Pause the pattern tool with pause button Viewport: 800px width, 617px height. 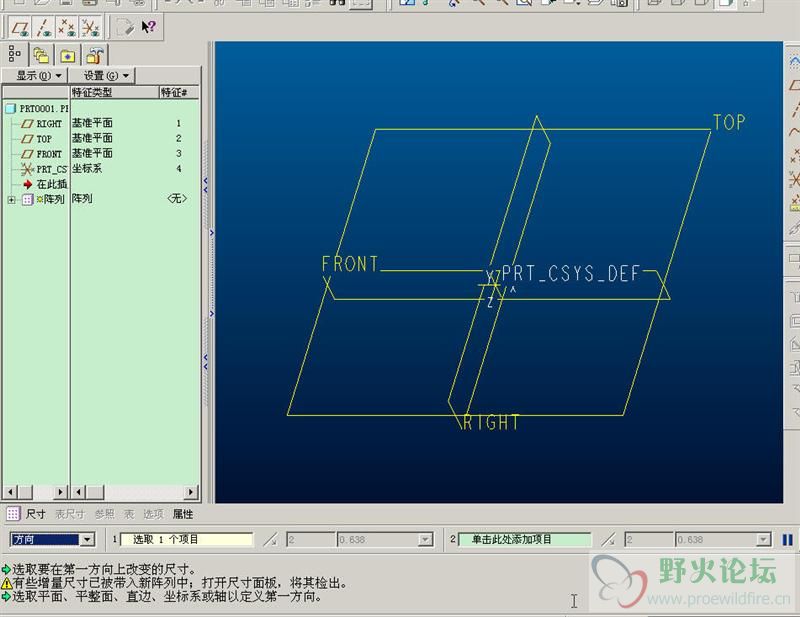787,539
